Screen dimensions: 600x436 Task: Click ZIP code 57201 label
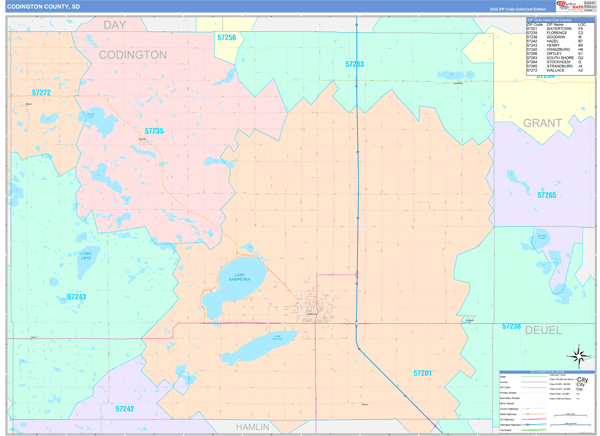click(x=422, y=373)
